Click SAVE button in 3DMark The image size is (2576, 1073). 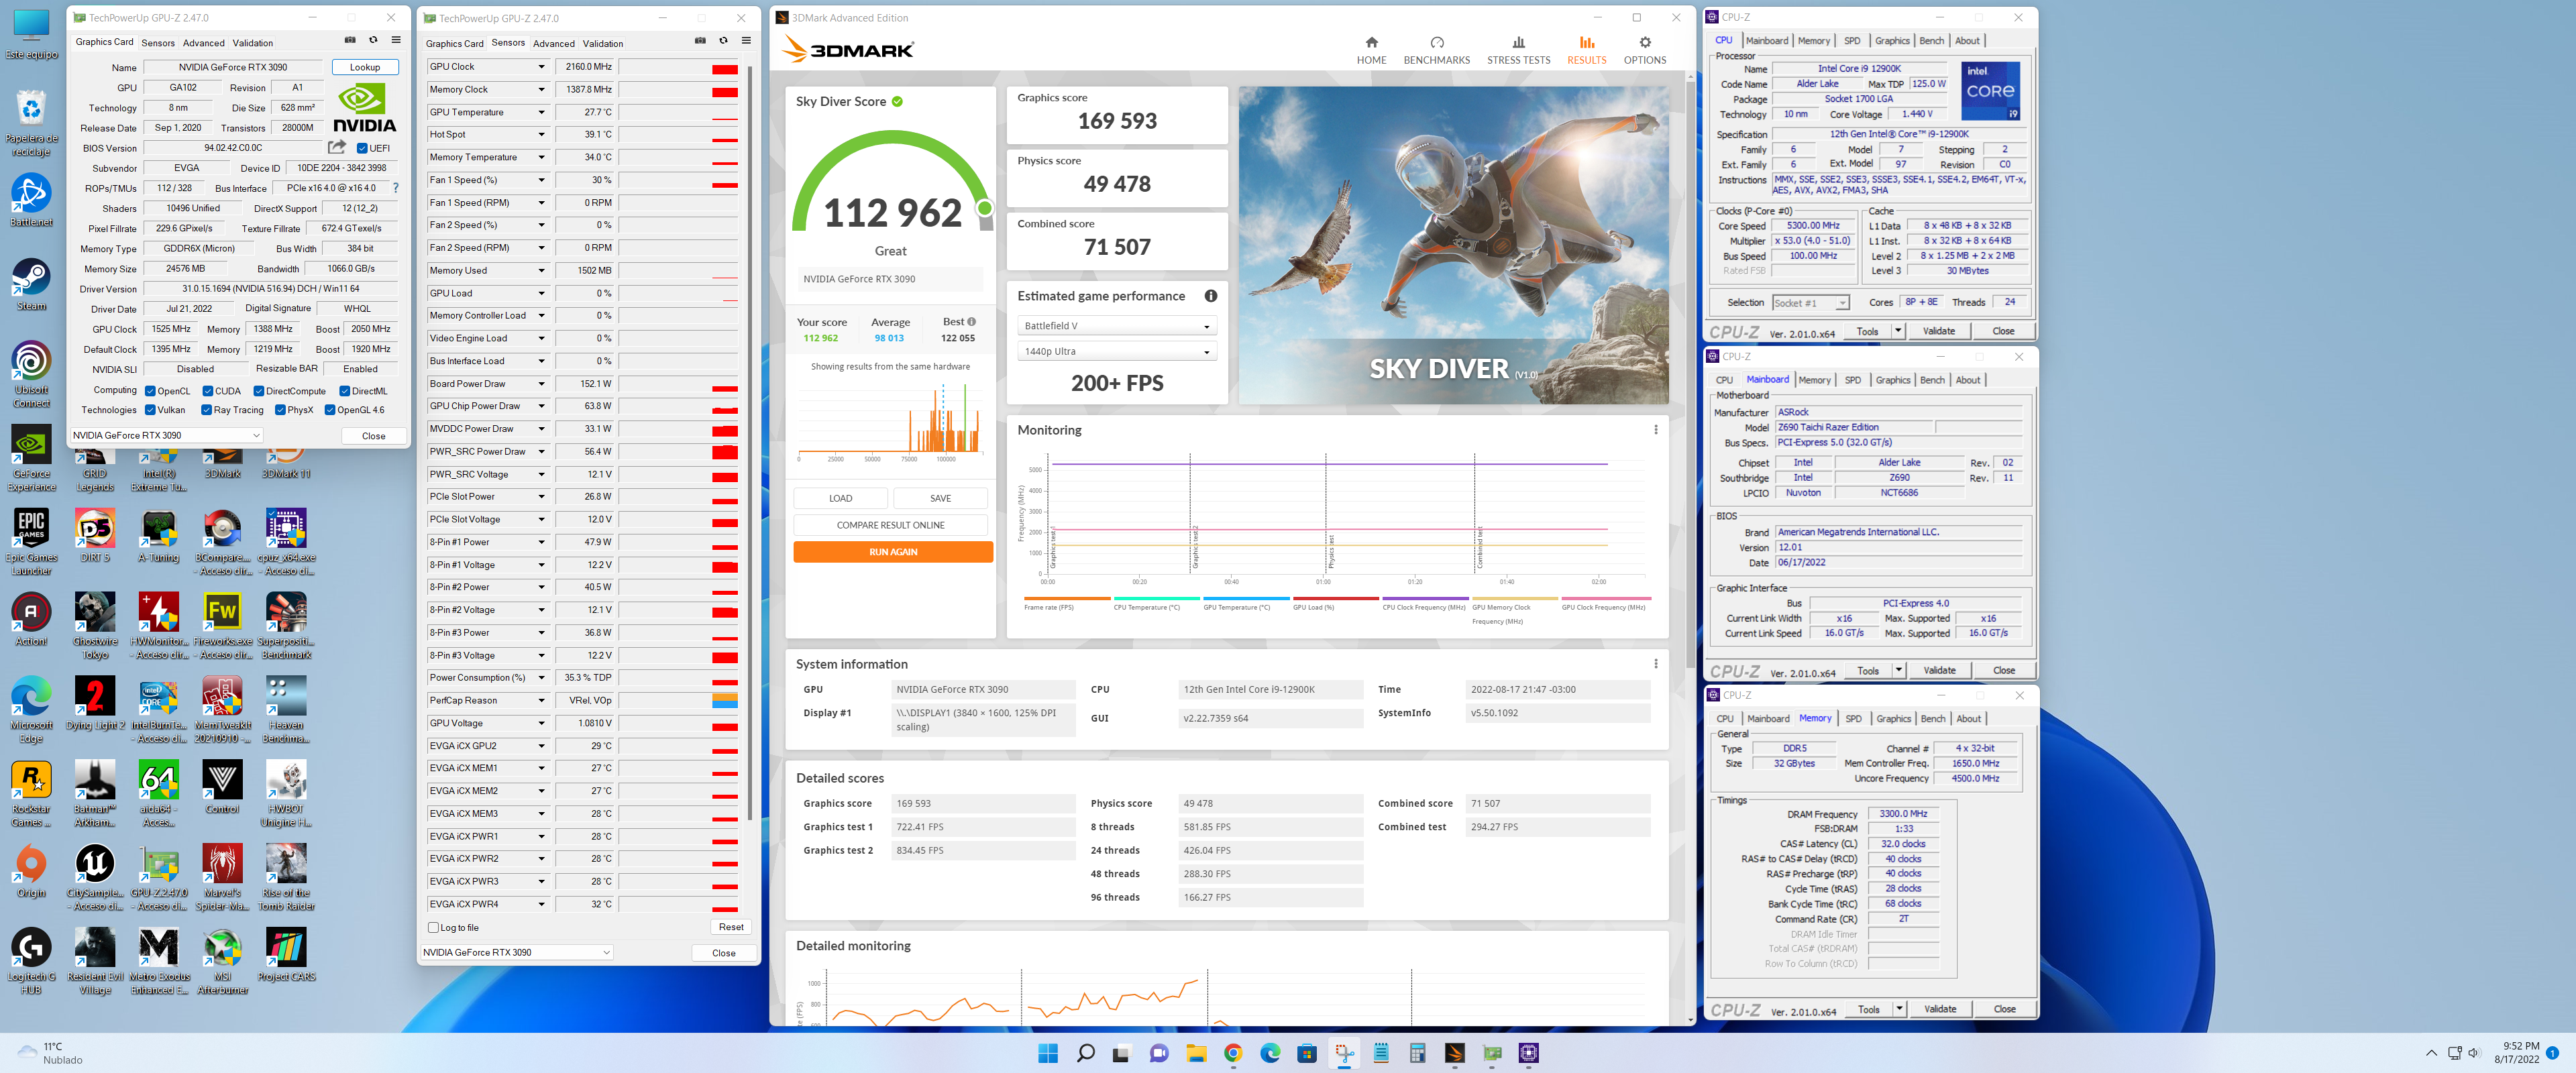click(x=940, y=498)
